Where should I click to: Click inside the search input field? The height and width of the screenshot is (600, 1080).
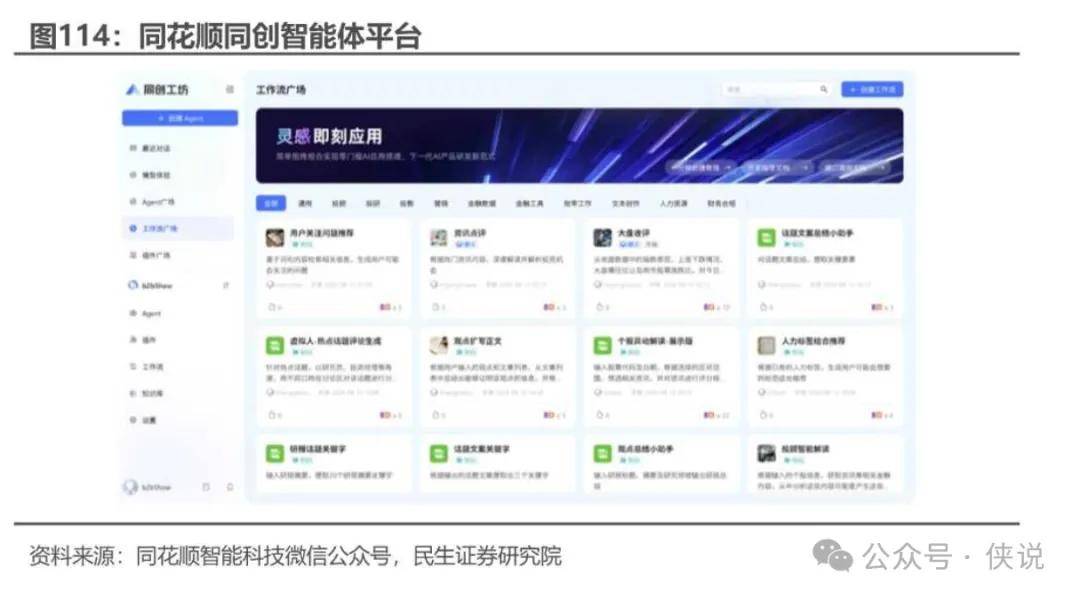777,90
